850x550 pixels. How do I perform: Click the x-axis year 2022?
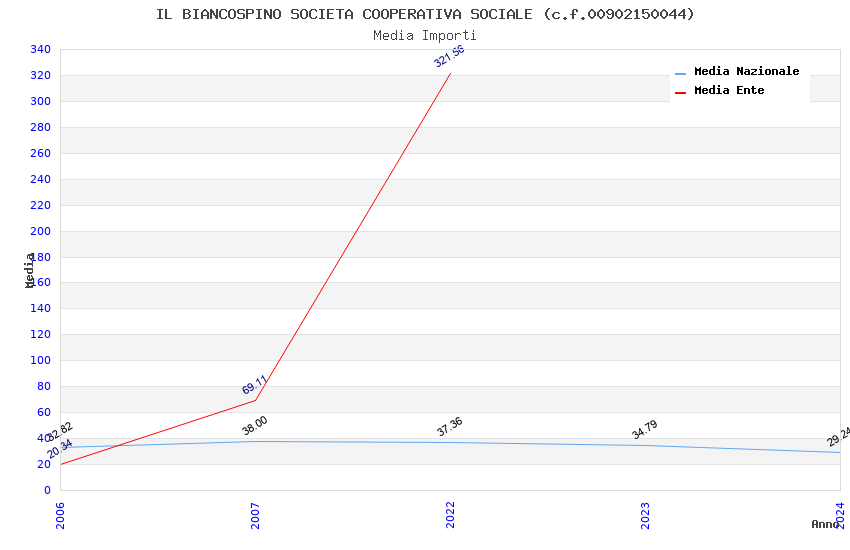tap(450, 515)
